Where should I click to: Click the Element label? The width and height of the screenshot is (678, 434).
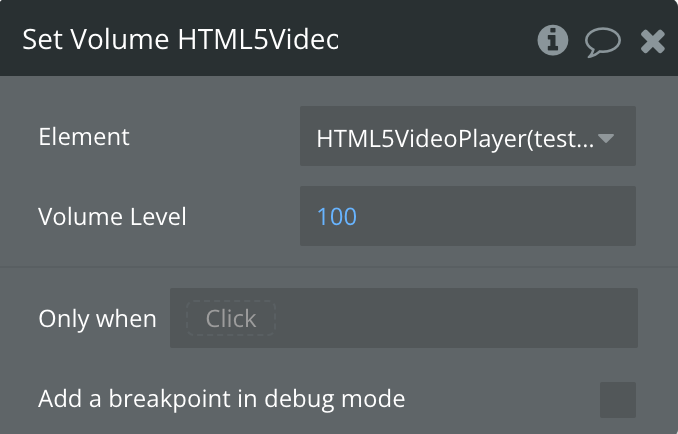pyautogui.click(x=84, y=137)
